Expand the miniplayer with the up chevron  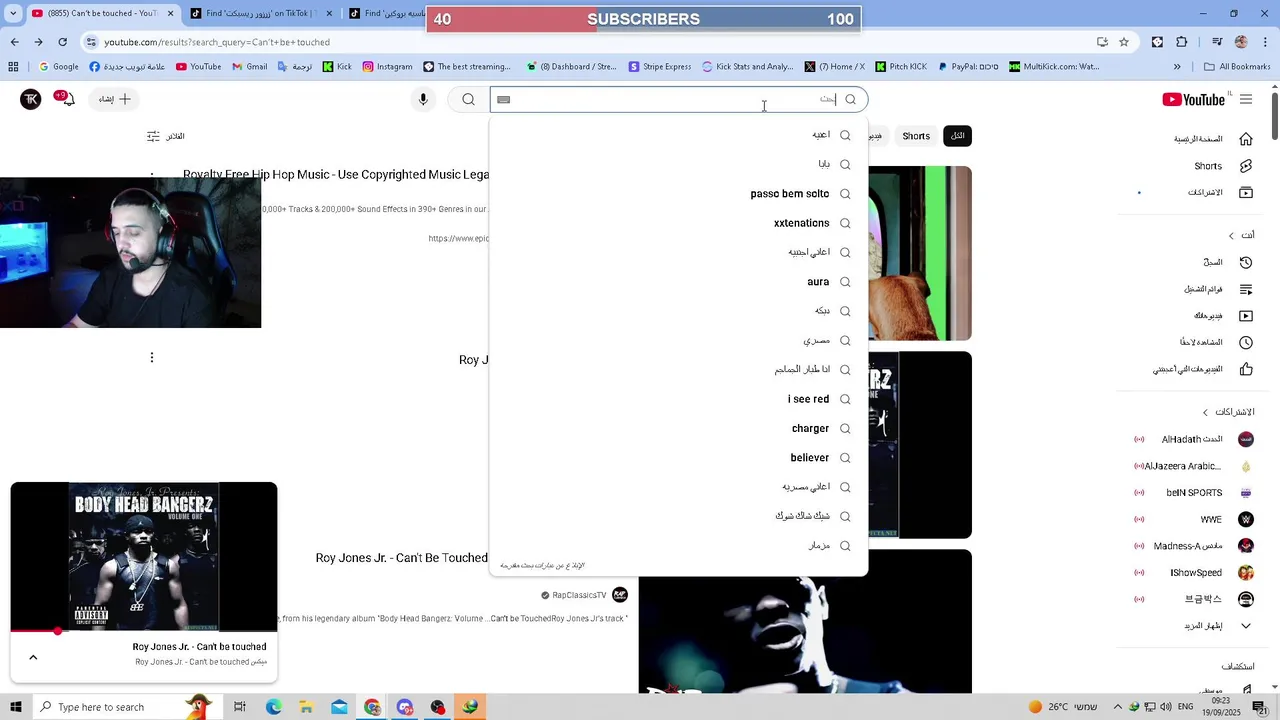click(33, 657)
